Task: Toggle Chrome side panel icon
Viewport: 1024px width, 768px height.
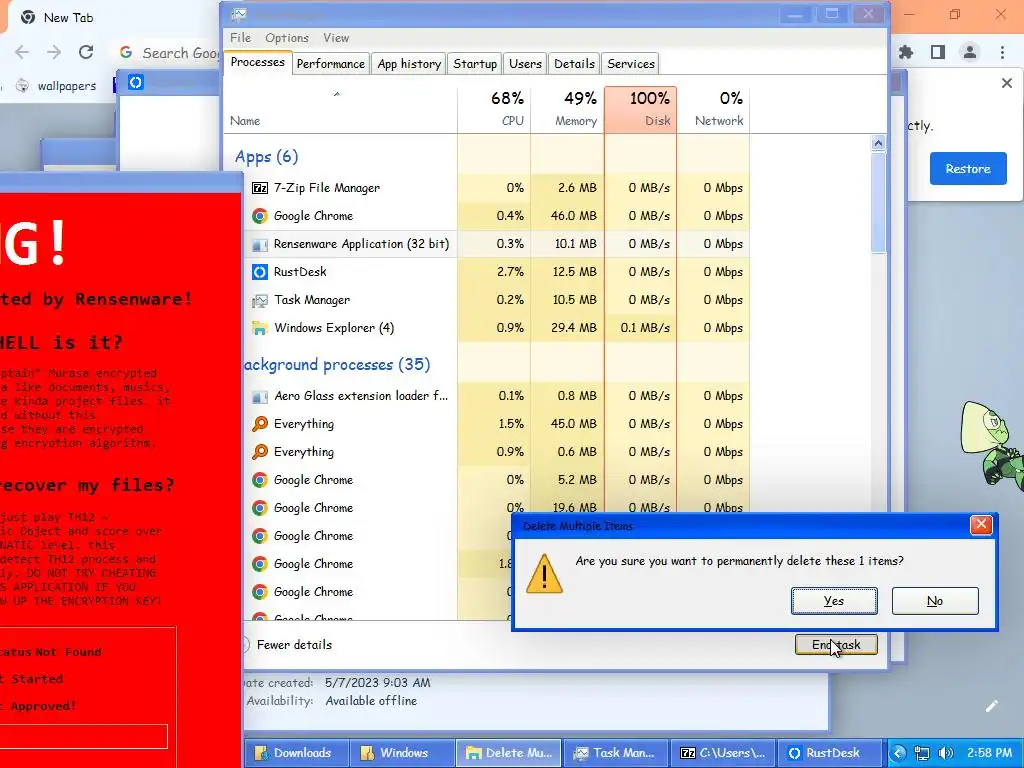Action: pos(938,52)
